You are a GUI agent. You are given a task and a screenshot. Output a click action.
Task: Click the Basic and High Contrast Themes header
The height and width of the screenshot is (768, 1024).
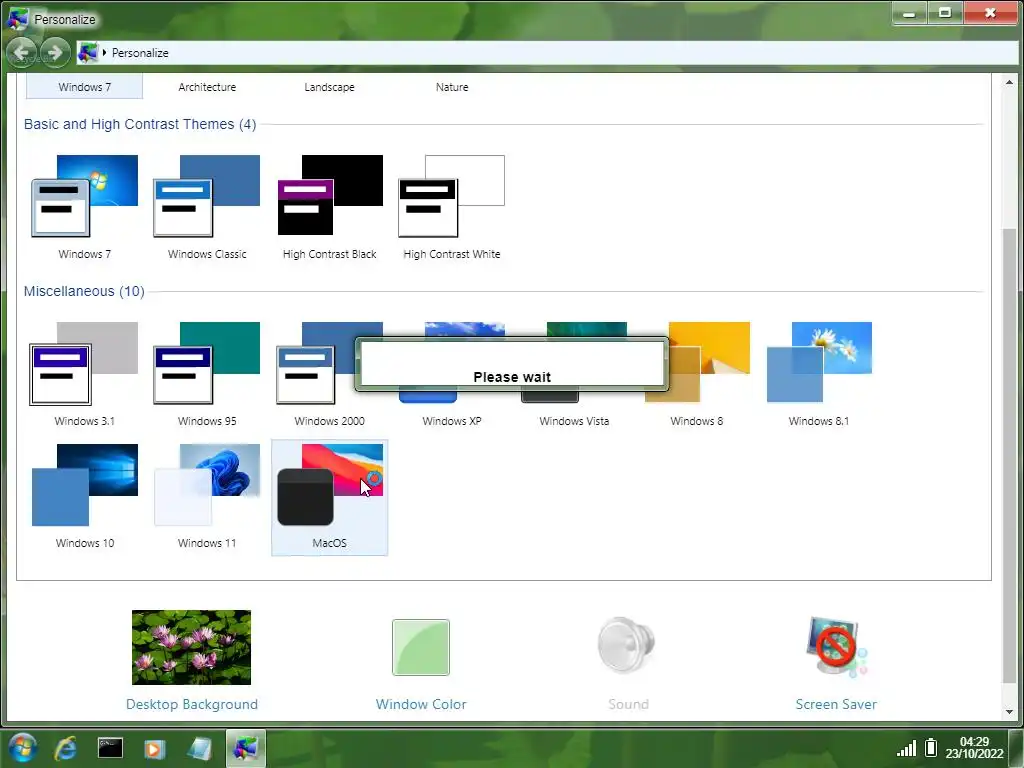[140, 124]
